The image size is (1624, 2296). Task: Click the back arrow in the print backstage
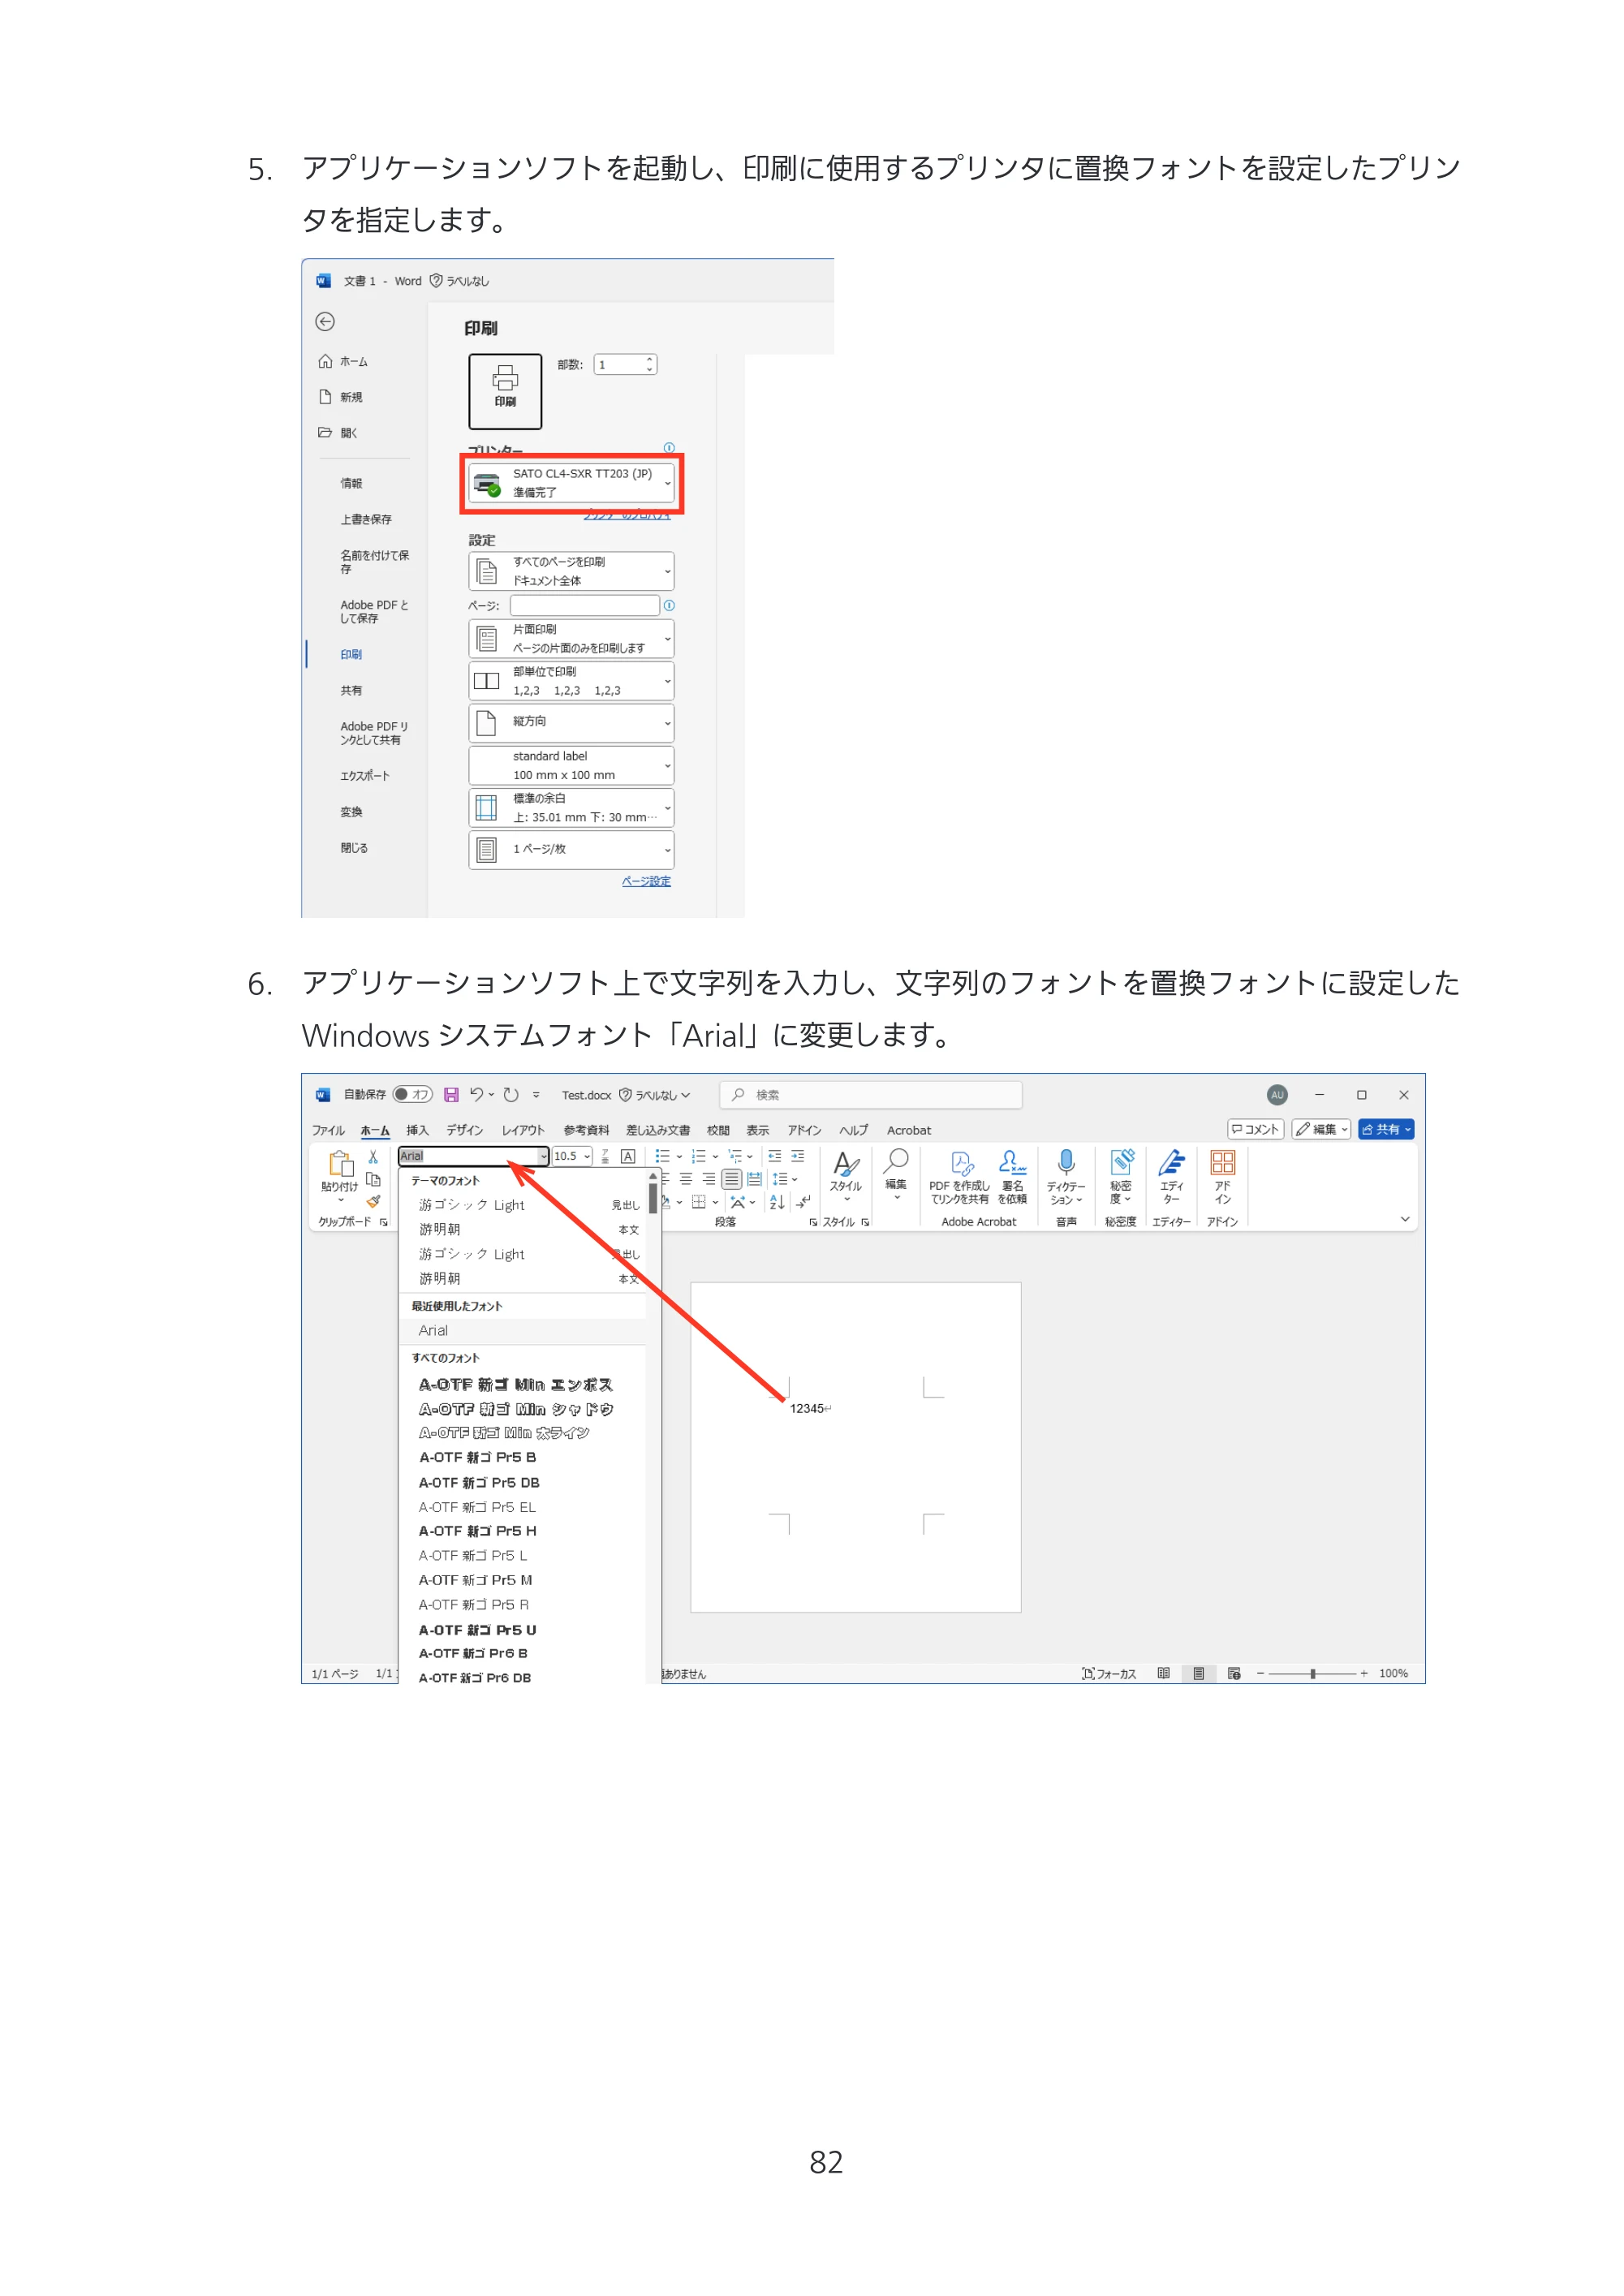pos(325,321)
